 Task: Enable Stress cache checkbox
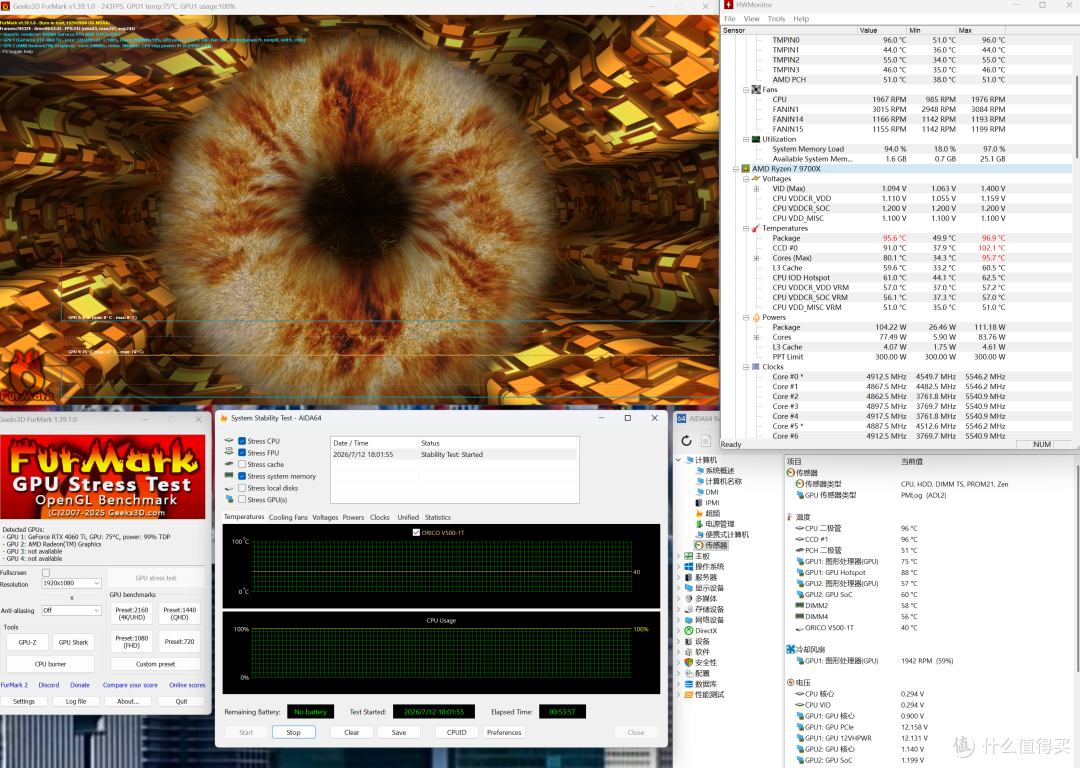[x=242, y=464]
